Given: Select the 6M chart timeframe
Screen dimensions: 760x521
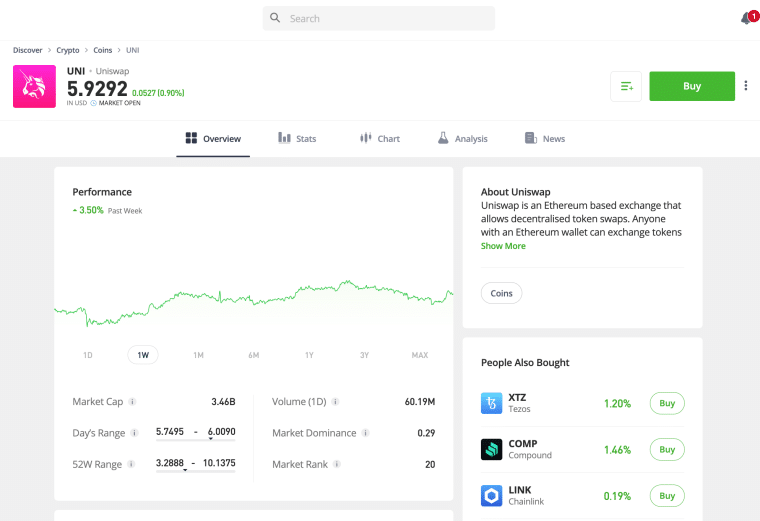Looking at the screenshot, I should (x=253, y=355).
